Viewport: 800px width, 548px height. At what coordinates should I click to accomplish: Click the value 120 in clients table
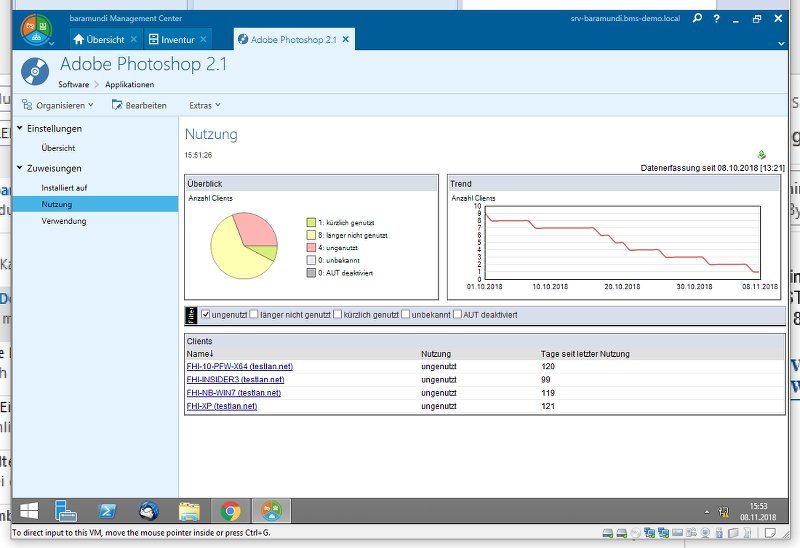[548, 366]
